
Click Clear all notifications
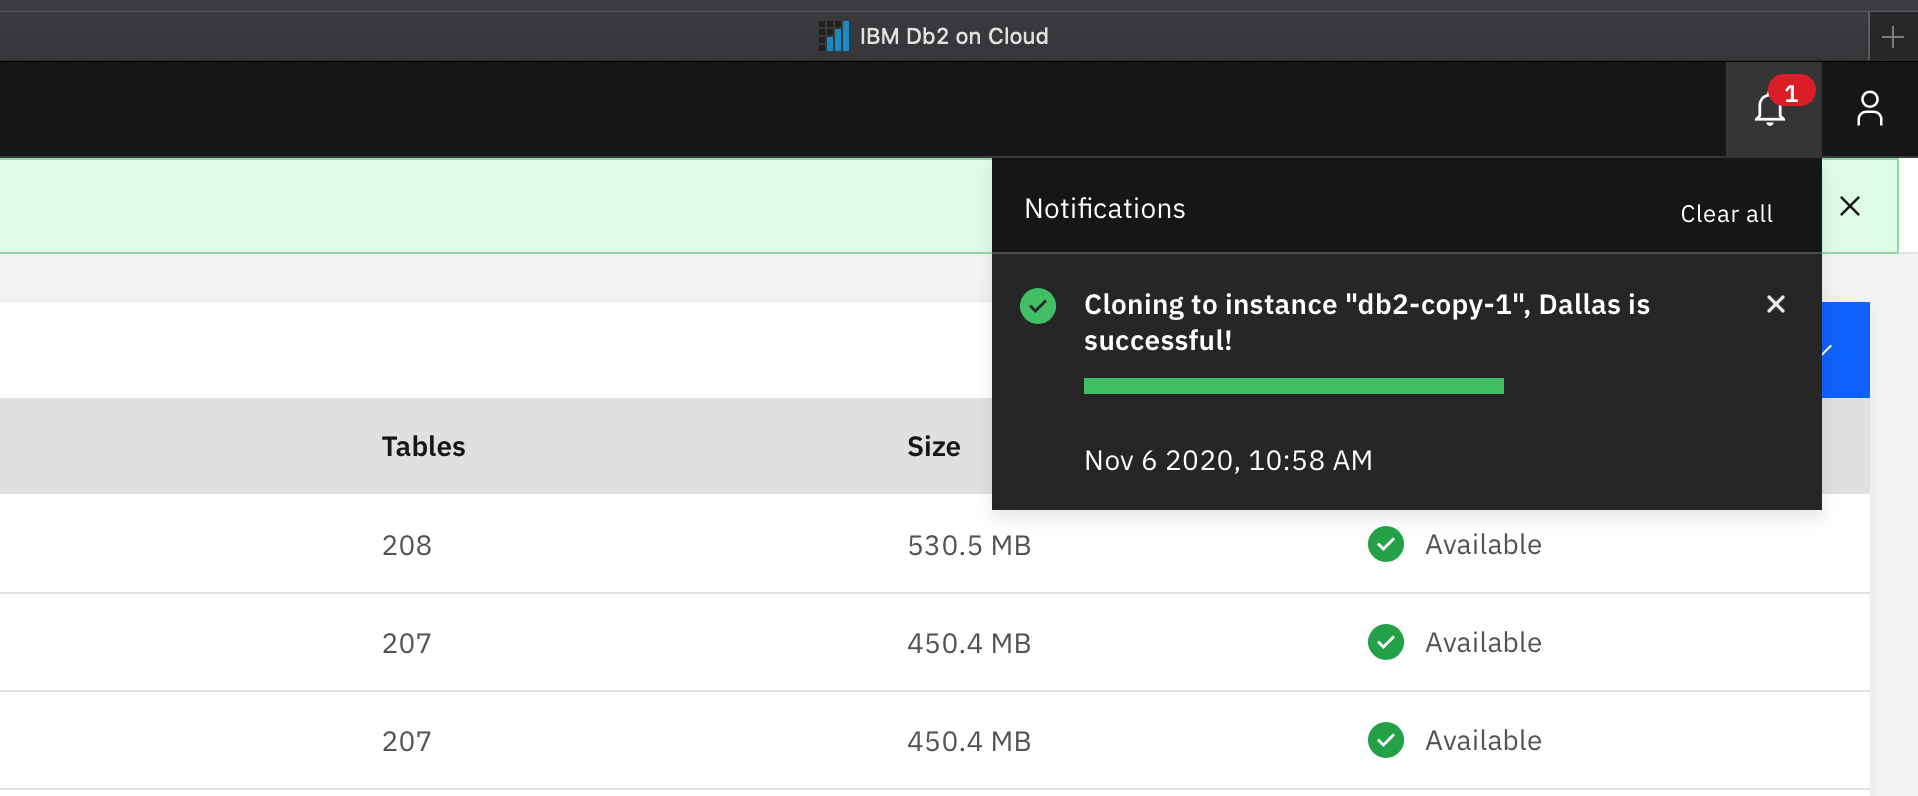pyautogui.click(x=1726, y=214)
